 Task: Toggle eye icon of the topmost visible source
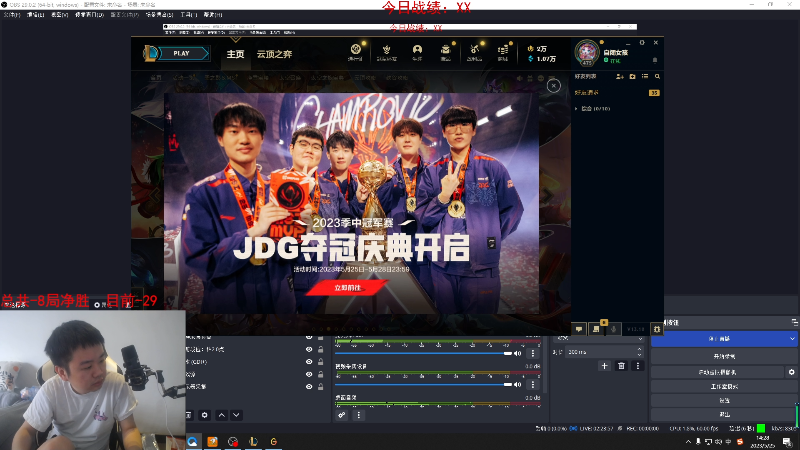(x=309, y=337)
